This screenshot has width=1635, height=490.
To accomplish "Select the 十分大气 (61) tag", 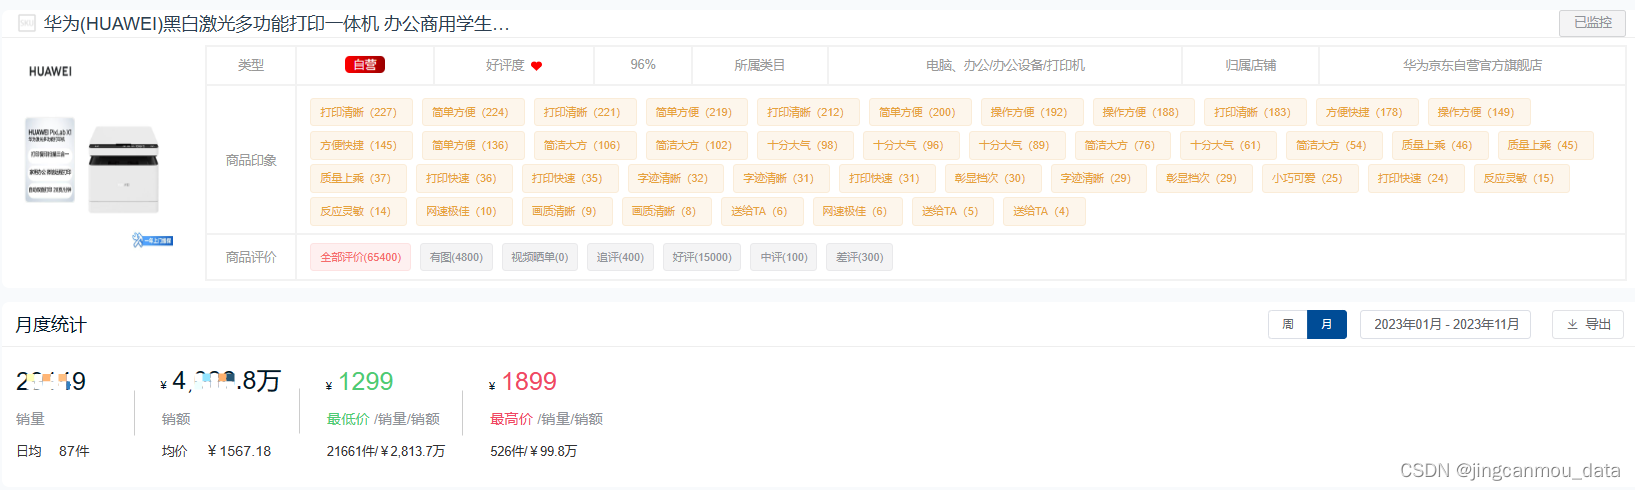I will [1226, 145].
